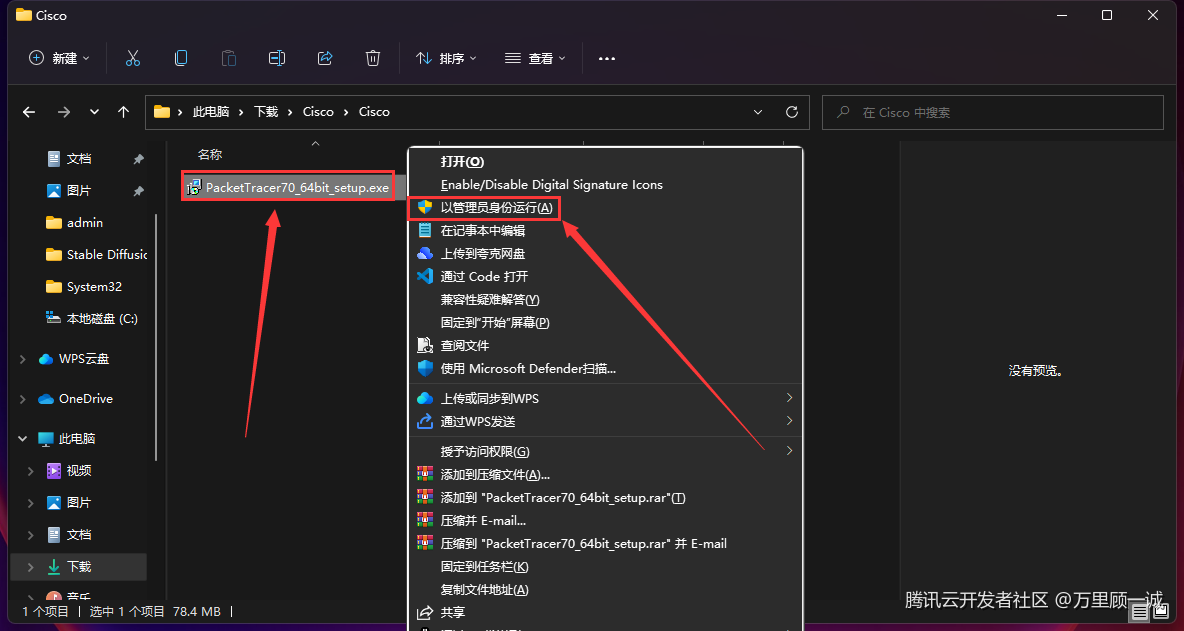Select 视频 under 此电脑
The image size is (1184, 631).
click(x=79, y=471)
